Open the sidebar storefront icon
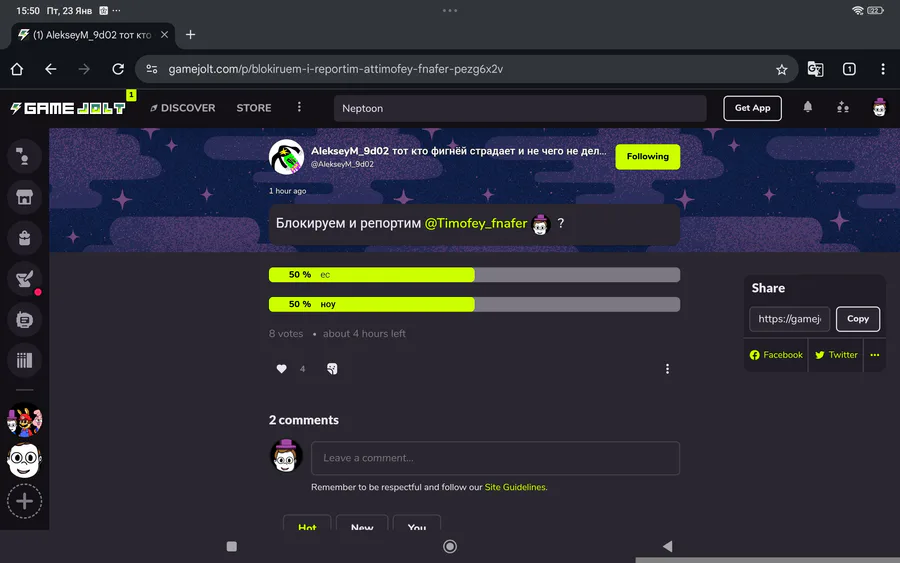This screenshot has width=900, height=563. point(24,197)
